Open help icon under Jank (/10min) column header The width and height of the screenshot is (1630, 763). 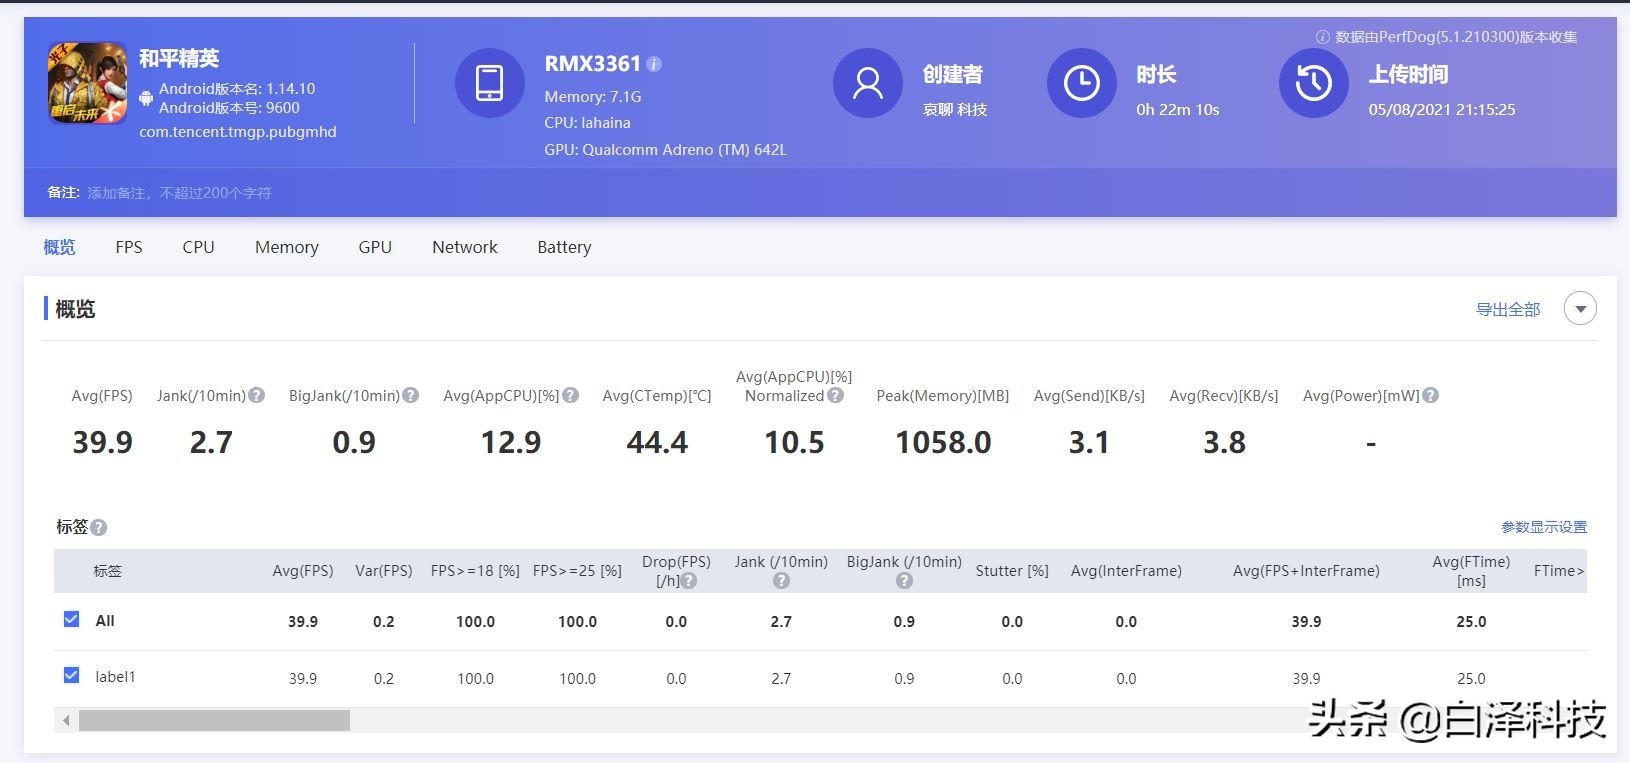tap(781, 580)
